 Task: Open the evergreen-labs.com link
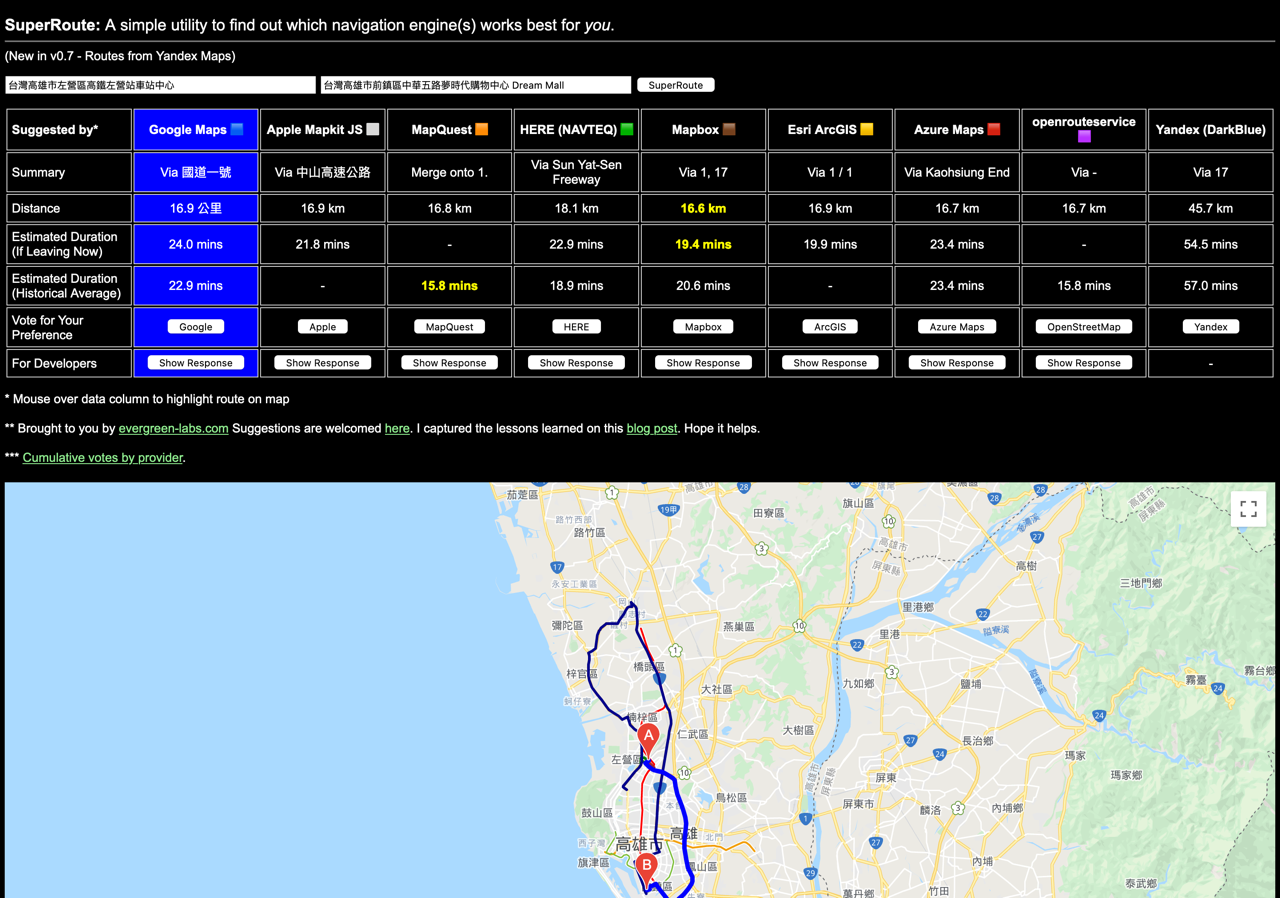tap(174, 428)
